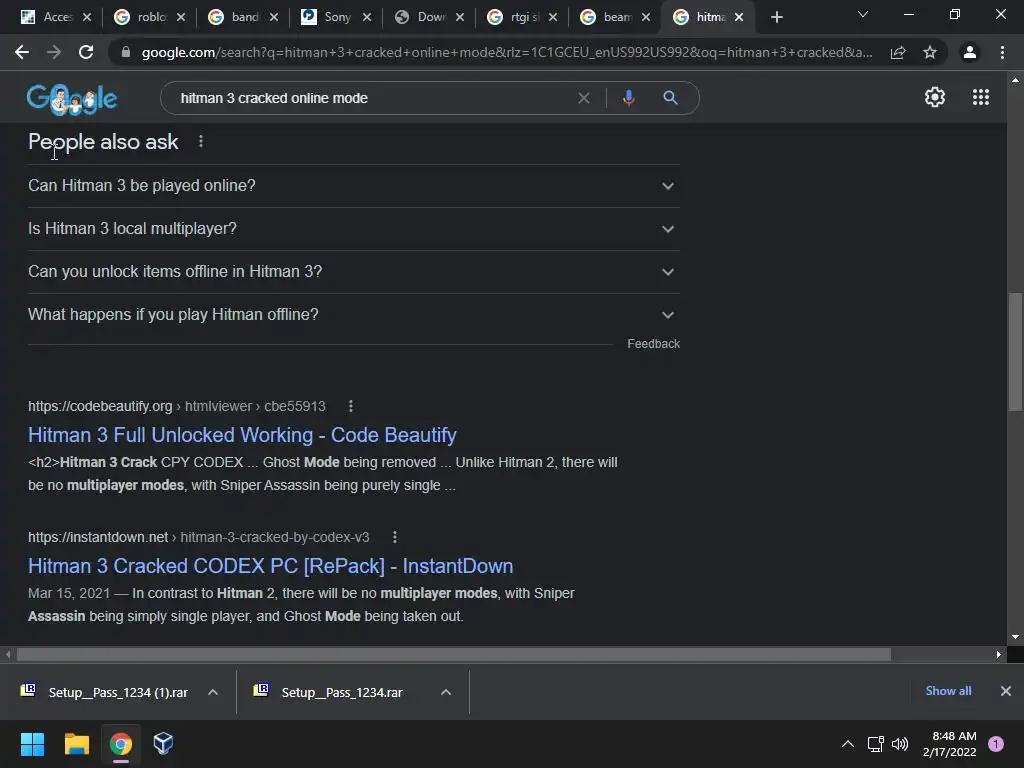Open the Chrome three-dot menu
1024x768 pixels.
[x=1002, y=52]
